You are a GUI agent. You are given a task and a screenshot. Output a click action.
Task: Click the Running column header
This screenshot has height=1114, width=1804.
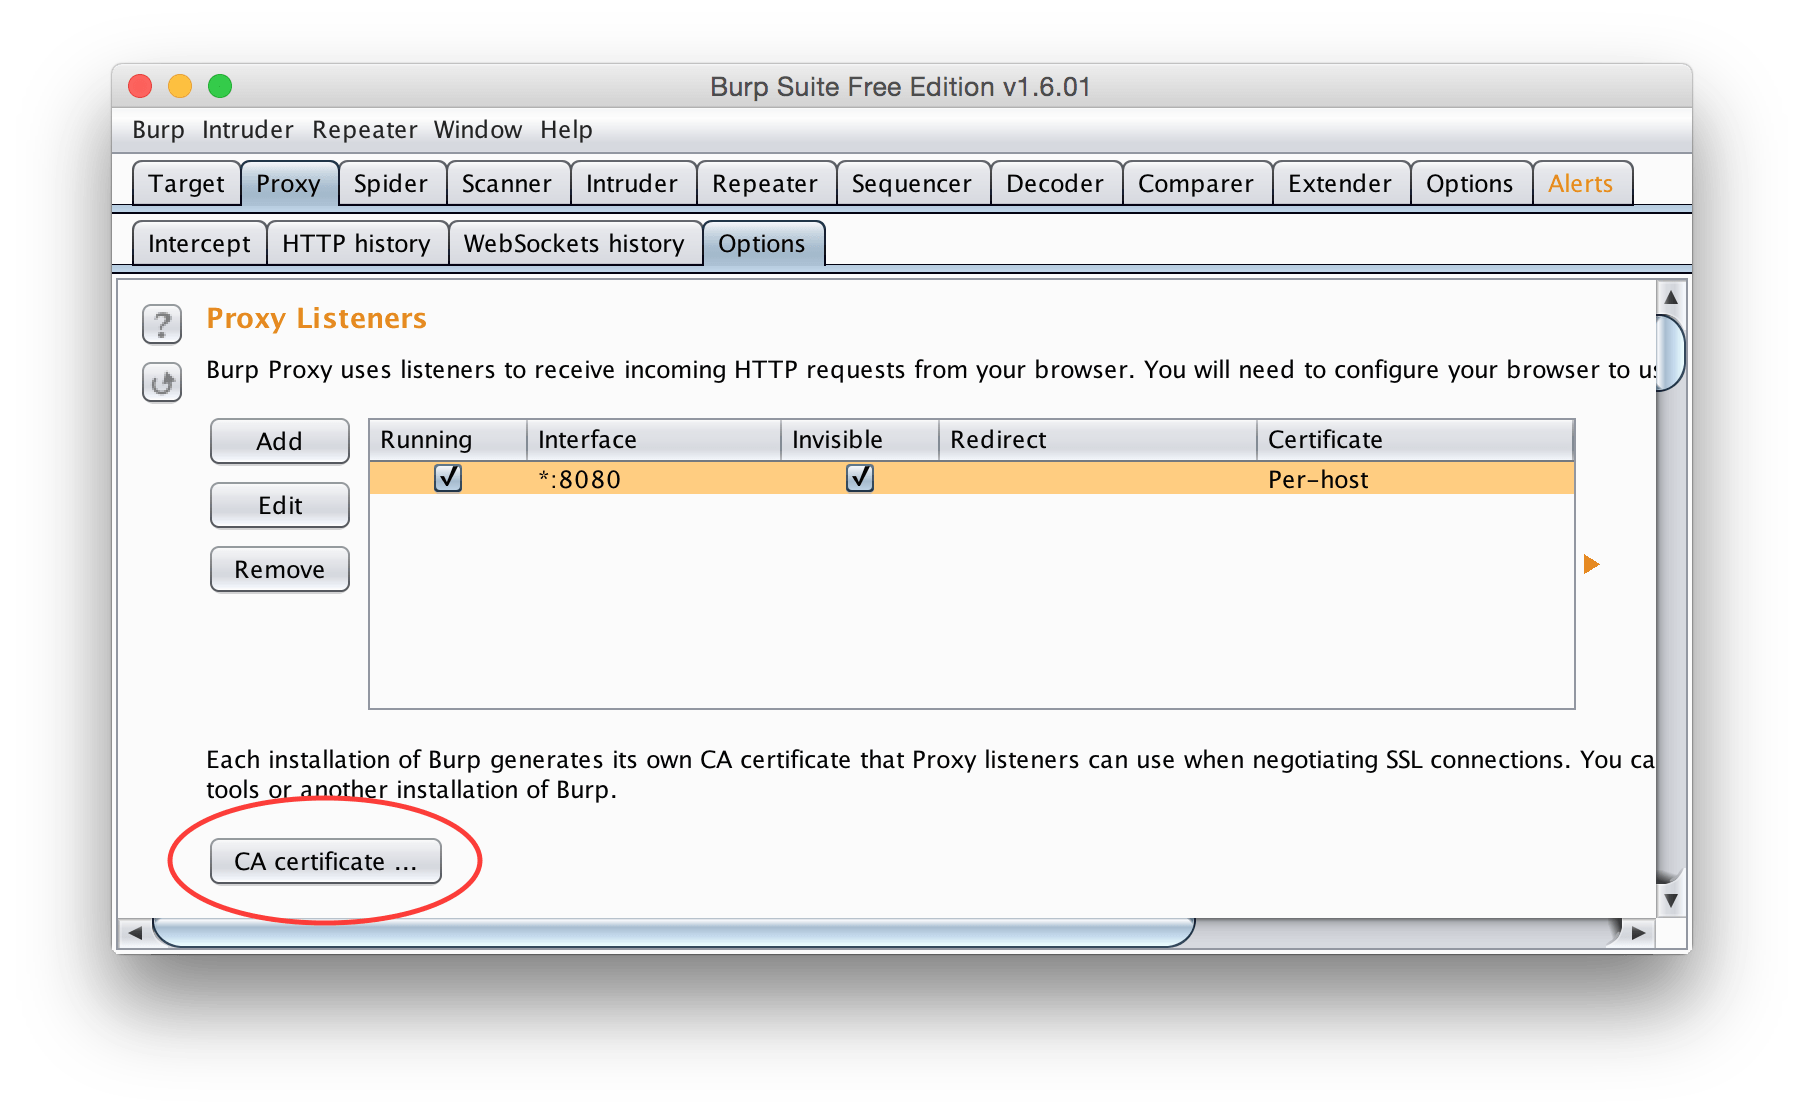448,440
